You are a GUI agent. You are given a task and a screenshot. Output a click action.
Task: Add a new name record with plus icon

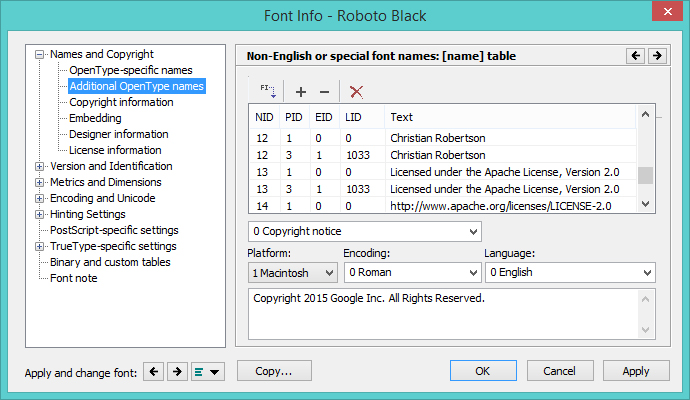[301, 92]
